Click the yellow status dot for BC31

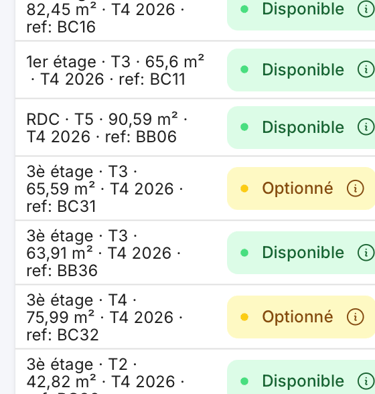tap(244, 189)
